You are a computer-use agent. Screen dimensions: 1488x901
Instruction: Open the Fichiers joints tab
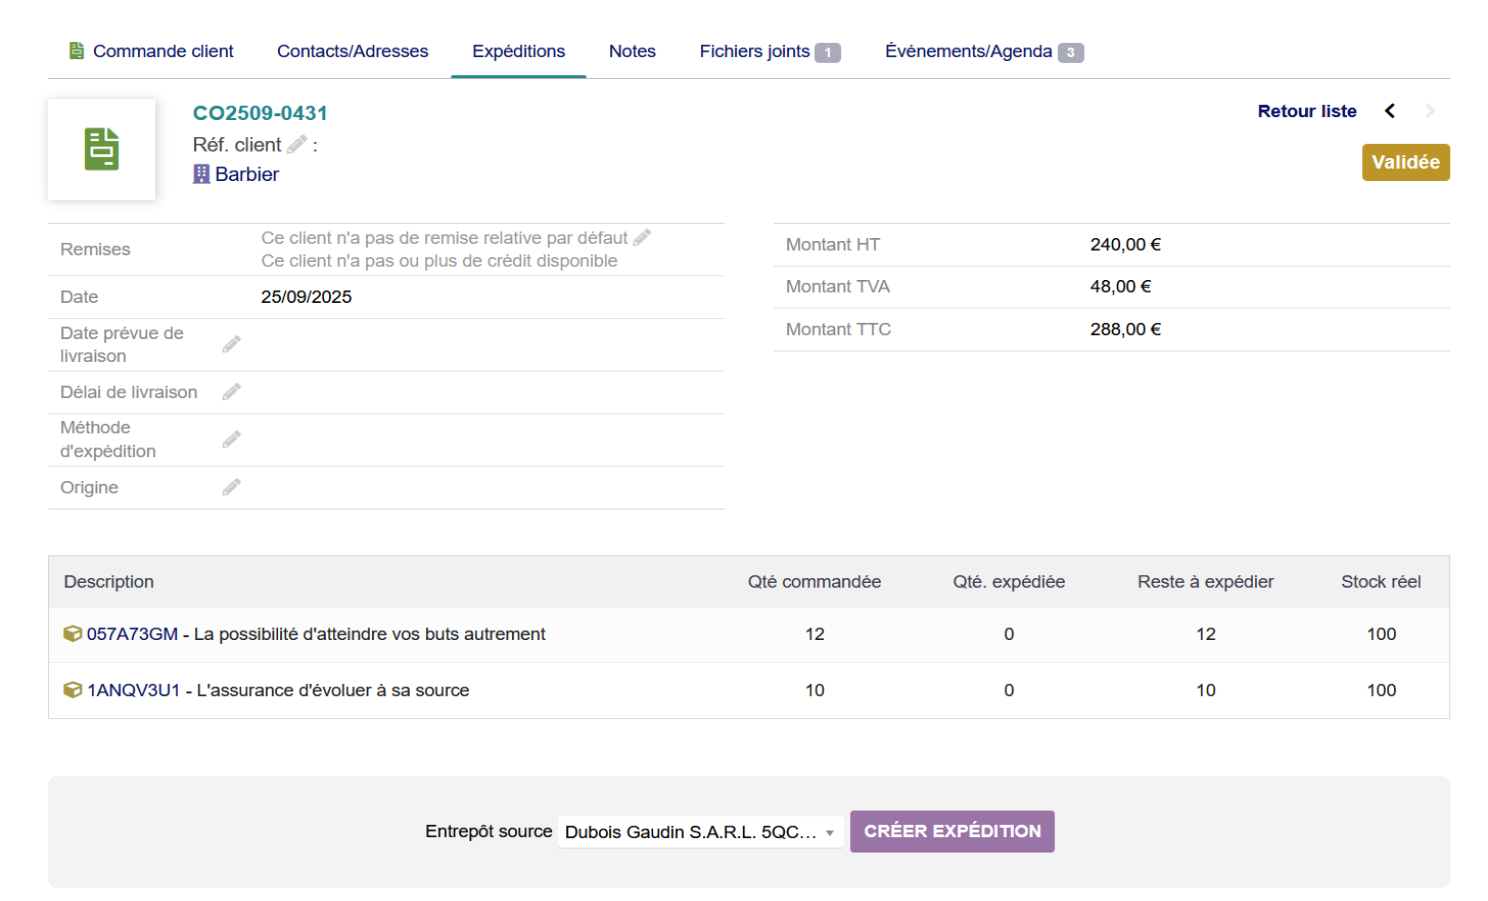[x=769, y=51]
